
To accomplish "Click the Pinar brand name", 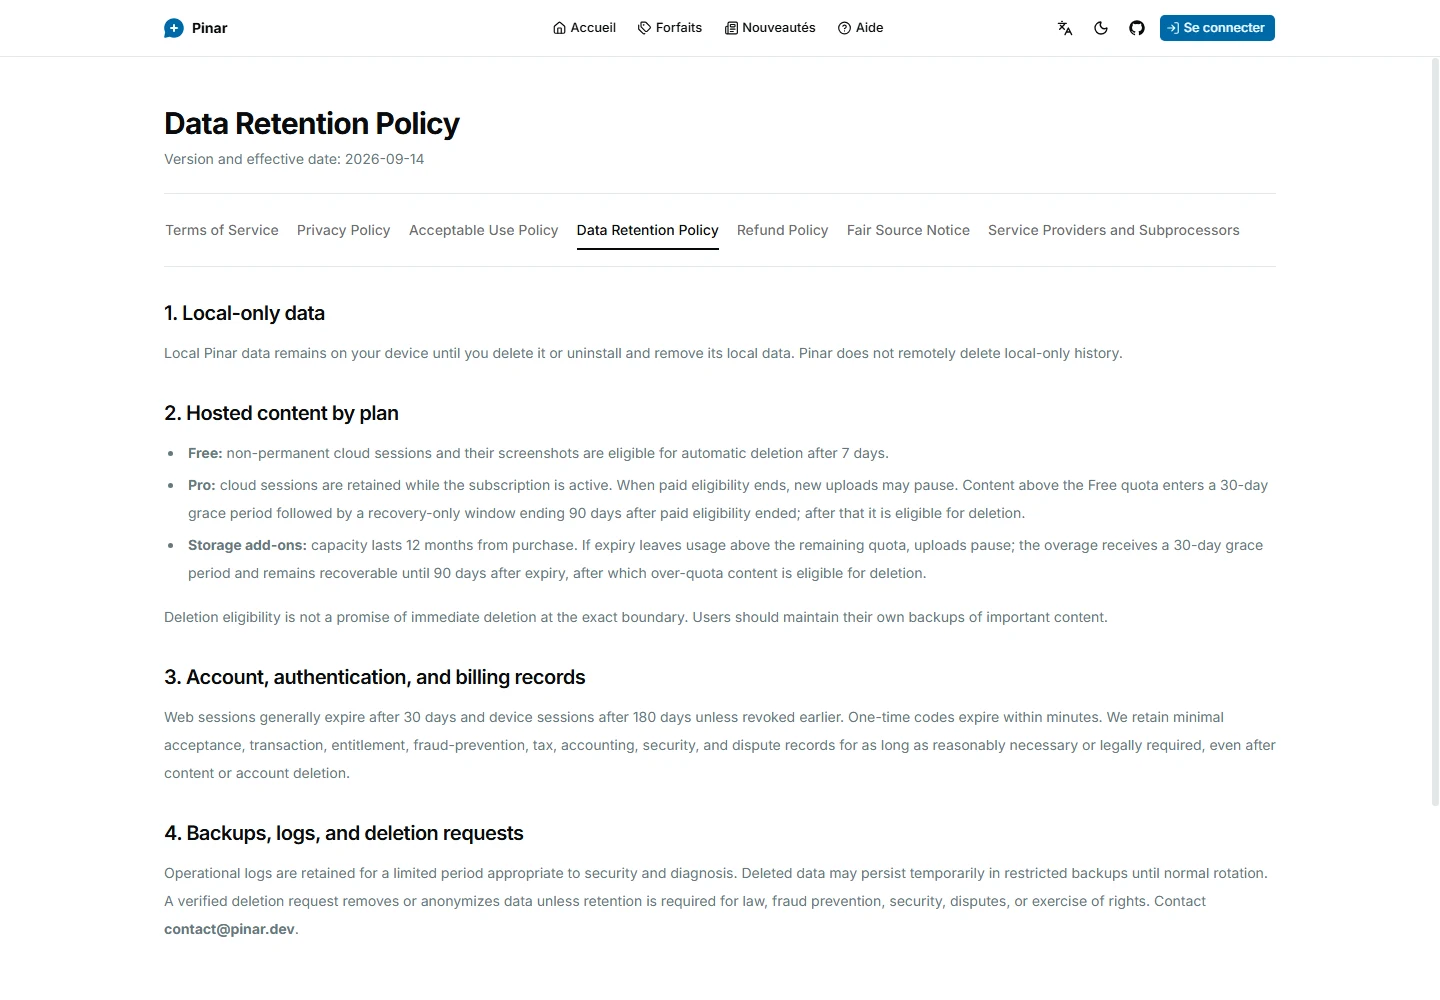I will point(210,28).
